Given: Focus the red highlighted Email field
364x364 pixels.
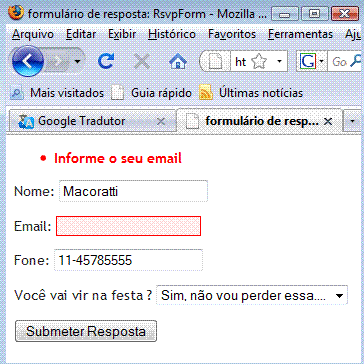Looking at the screenshot, I should 128,226.
